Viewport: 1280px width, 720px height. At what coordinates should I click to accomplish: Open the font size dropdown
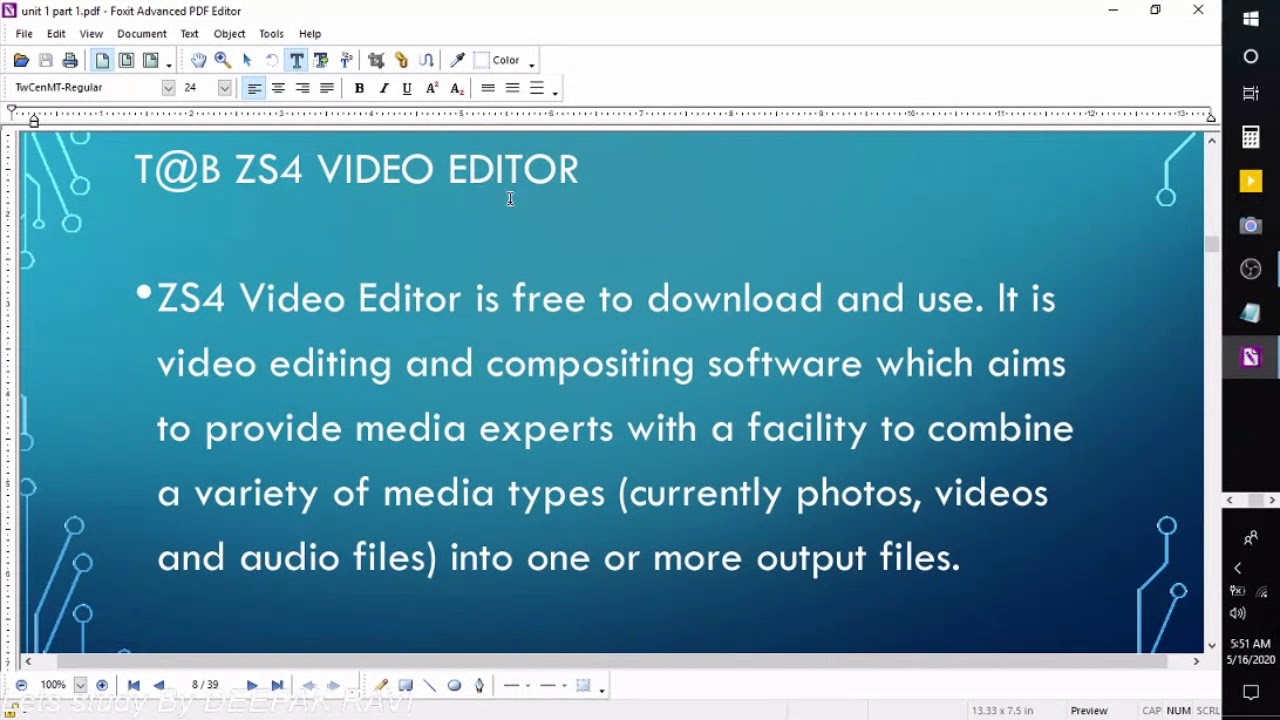tap(224, 88)
